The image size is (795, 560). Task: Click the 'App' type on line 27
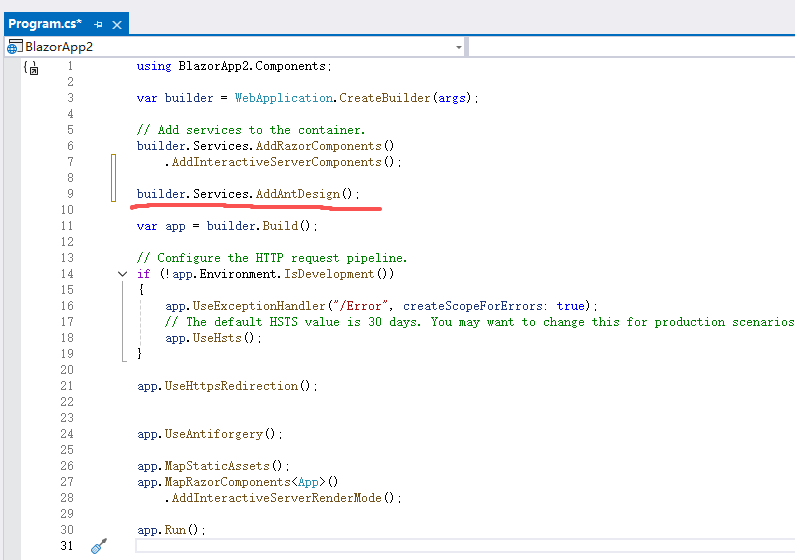pos(308,482)
